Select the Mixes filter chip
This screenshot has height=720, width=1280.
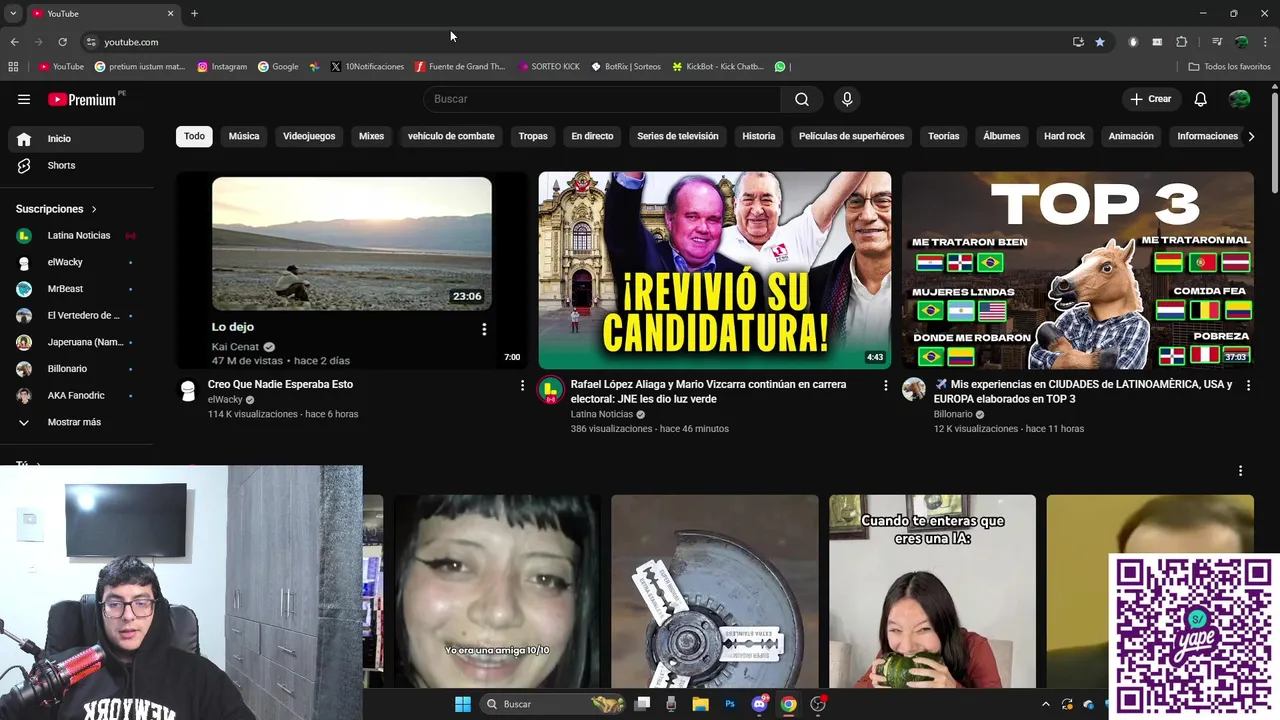(371, 136)
